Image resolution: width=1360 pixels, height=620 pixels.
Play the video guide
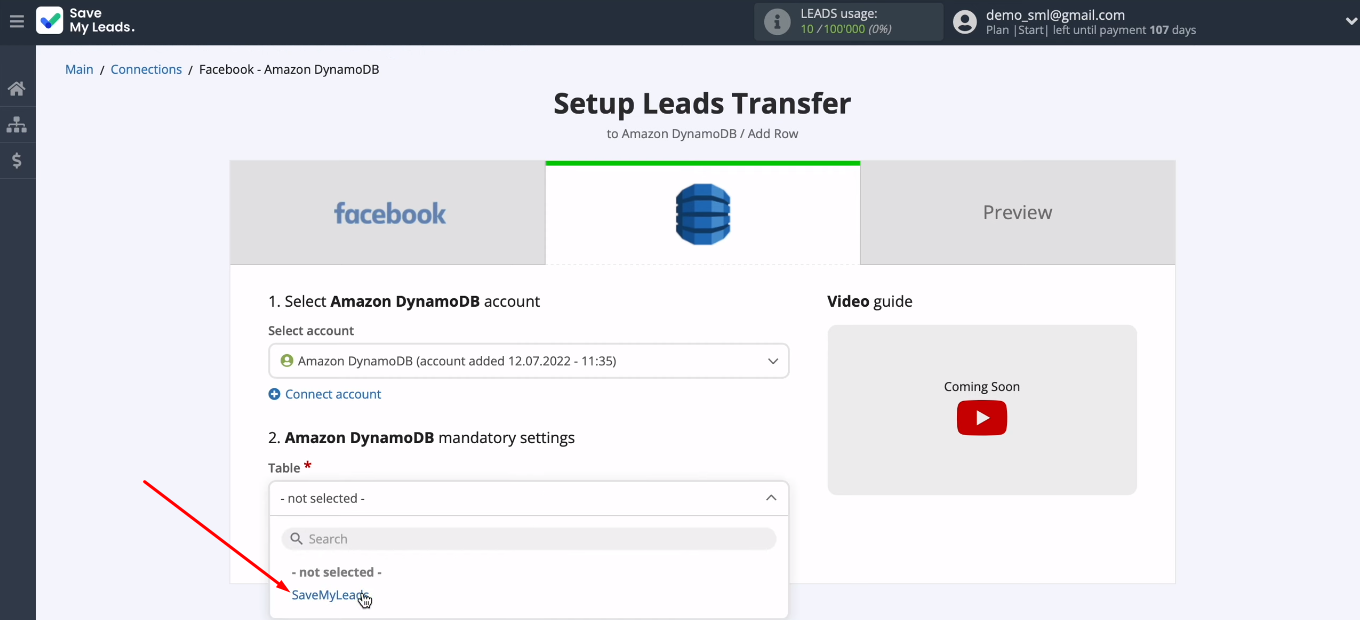click(x=982, y=418)
